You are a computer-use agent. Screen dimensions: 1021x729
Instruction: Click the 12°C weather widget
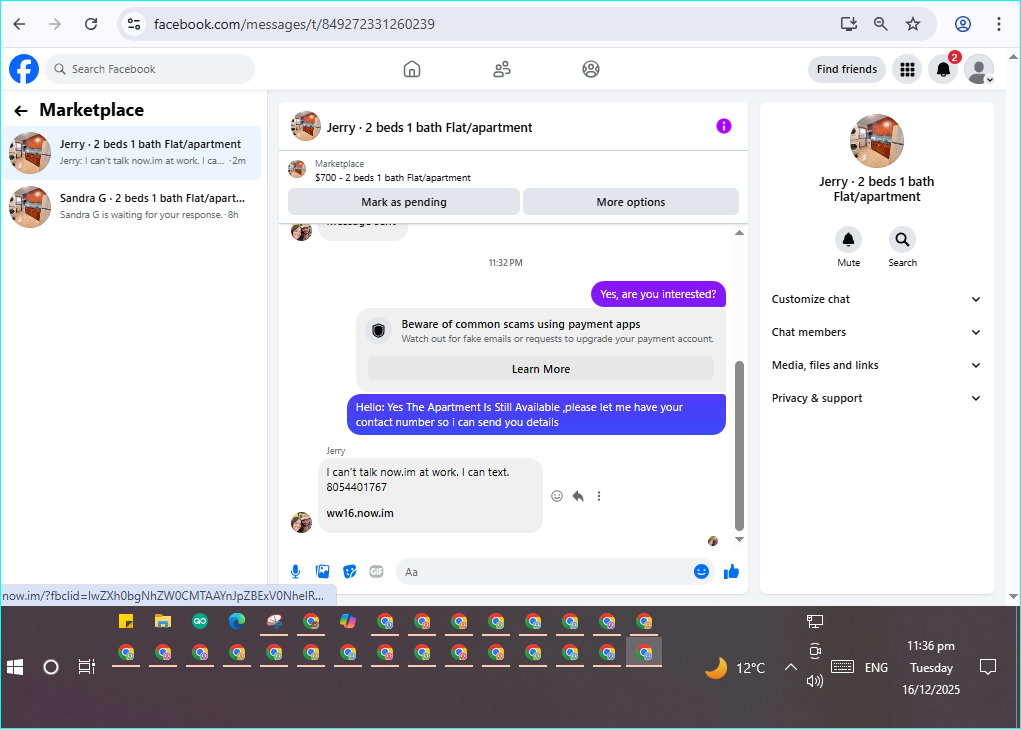pyautogui.click(x=736, y=668)
